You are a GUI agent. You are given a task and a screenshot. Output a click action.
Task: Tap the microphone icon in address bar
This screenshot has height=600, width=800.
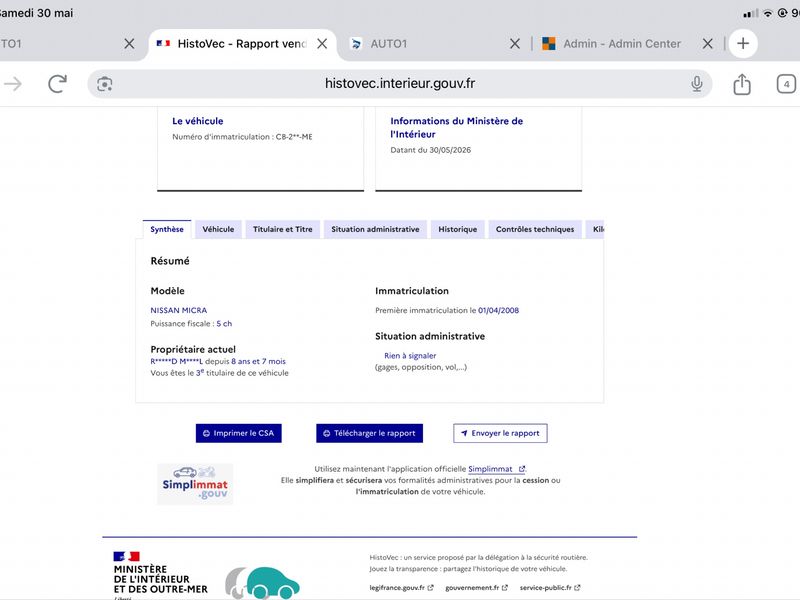click(696, 84)
